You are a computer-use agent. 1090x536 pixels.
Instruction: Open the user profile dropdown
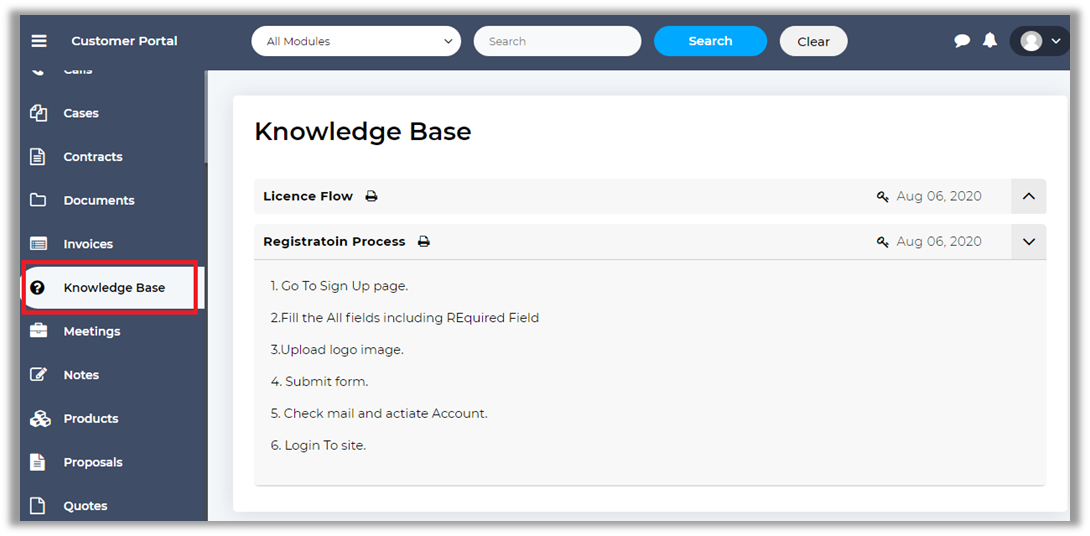pos(1041,41)
